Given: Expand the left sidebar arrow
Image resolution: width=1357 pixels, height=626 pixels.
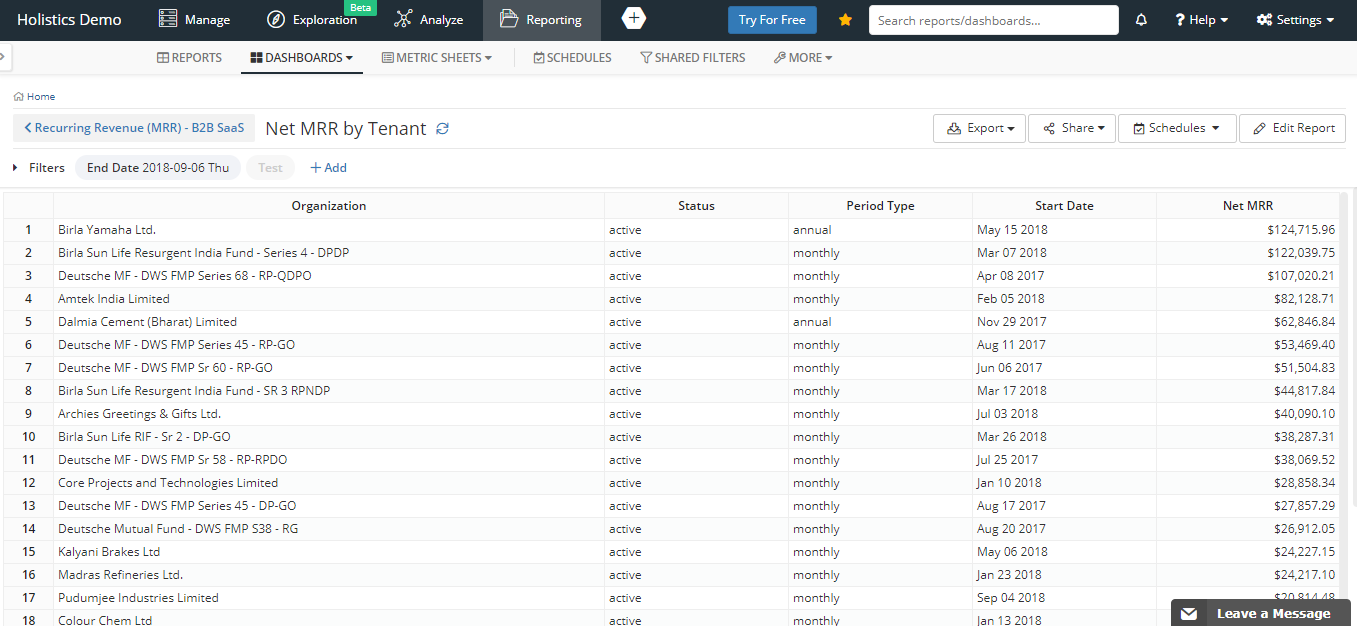Looking at the screenshot, I should [x=4, y=57].
